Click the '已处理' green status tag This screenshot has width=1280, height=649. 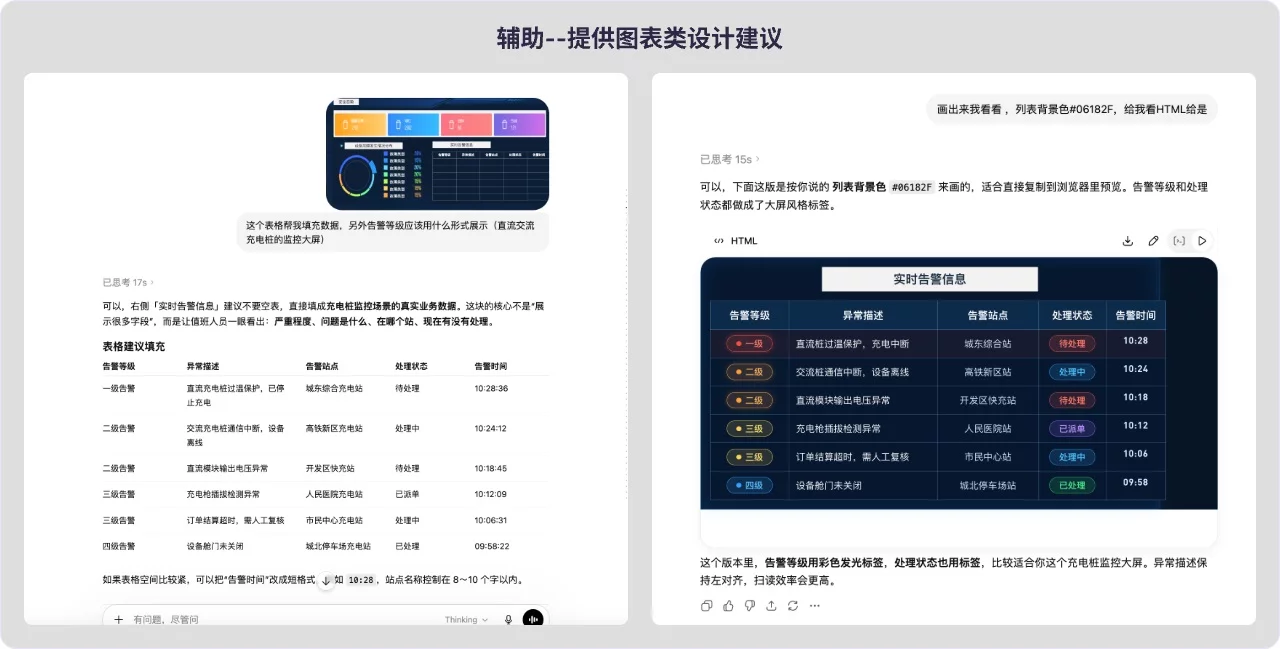pyautogui.click(x=1072, y=485)
